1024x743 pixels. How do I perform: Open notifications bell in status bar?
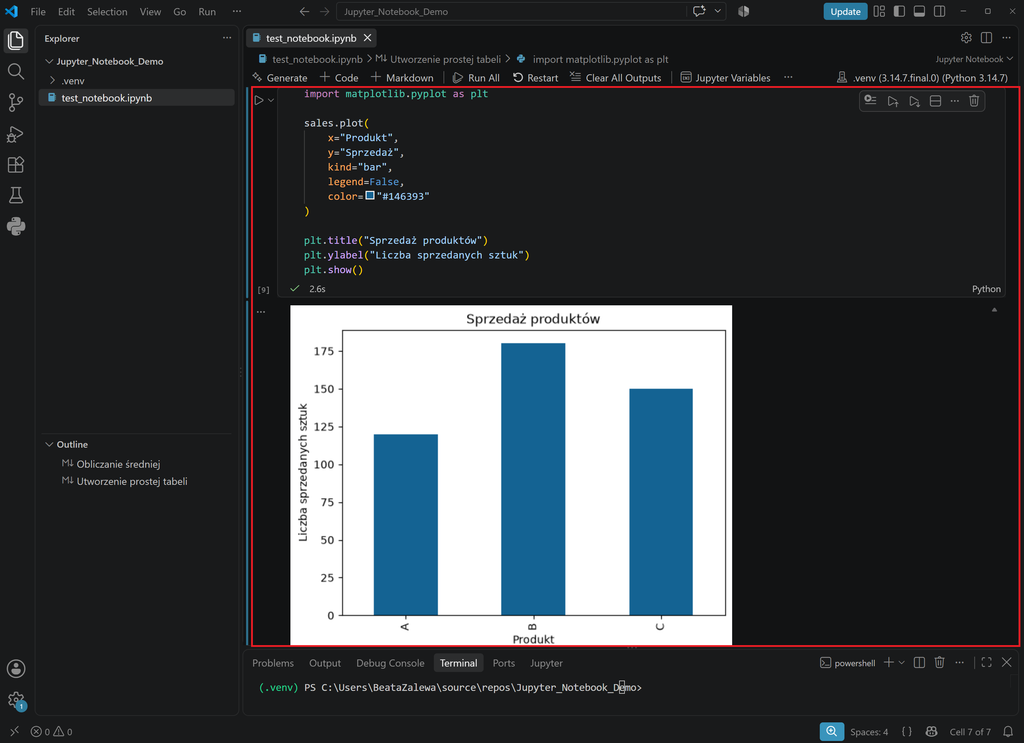(x=1008, y=731)
